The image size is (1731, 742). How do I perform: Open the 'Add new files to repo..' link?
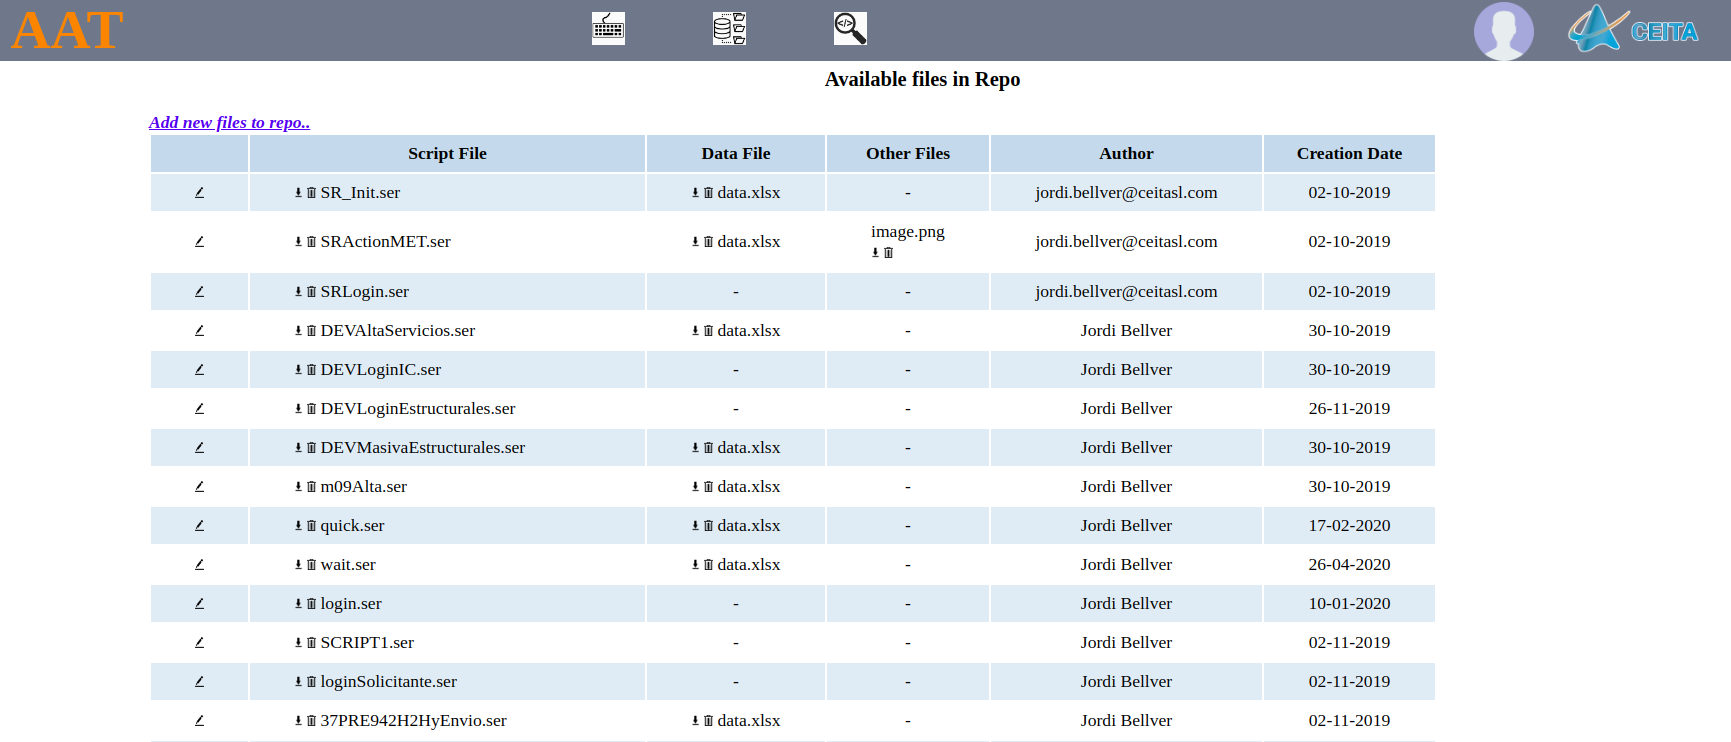point(229,122)
